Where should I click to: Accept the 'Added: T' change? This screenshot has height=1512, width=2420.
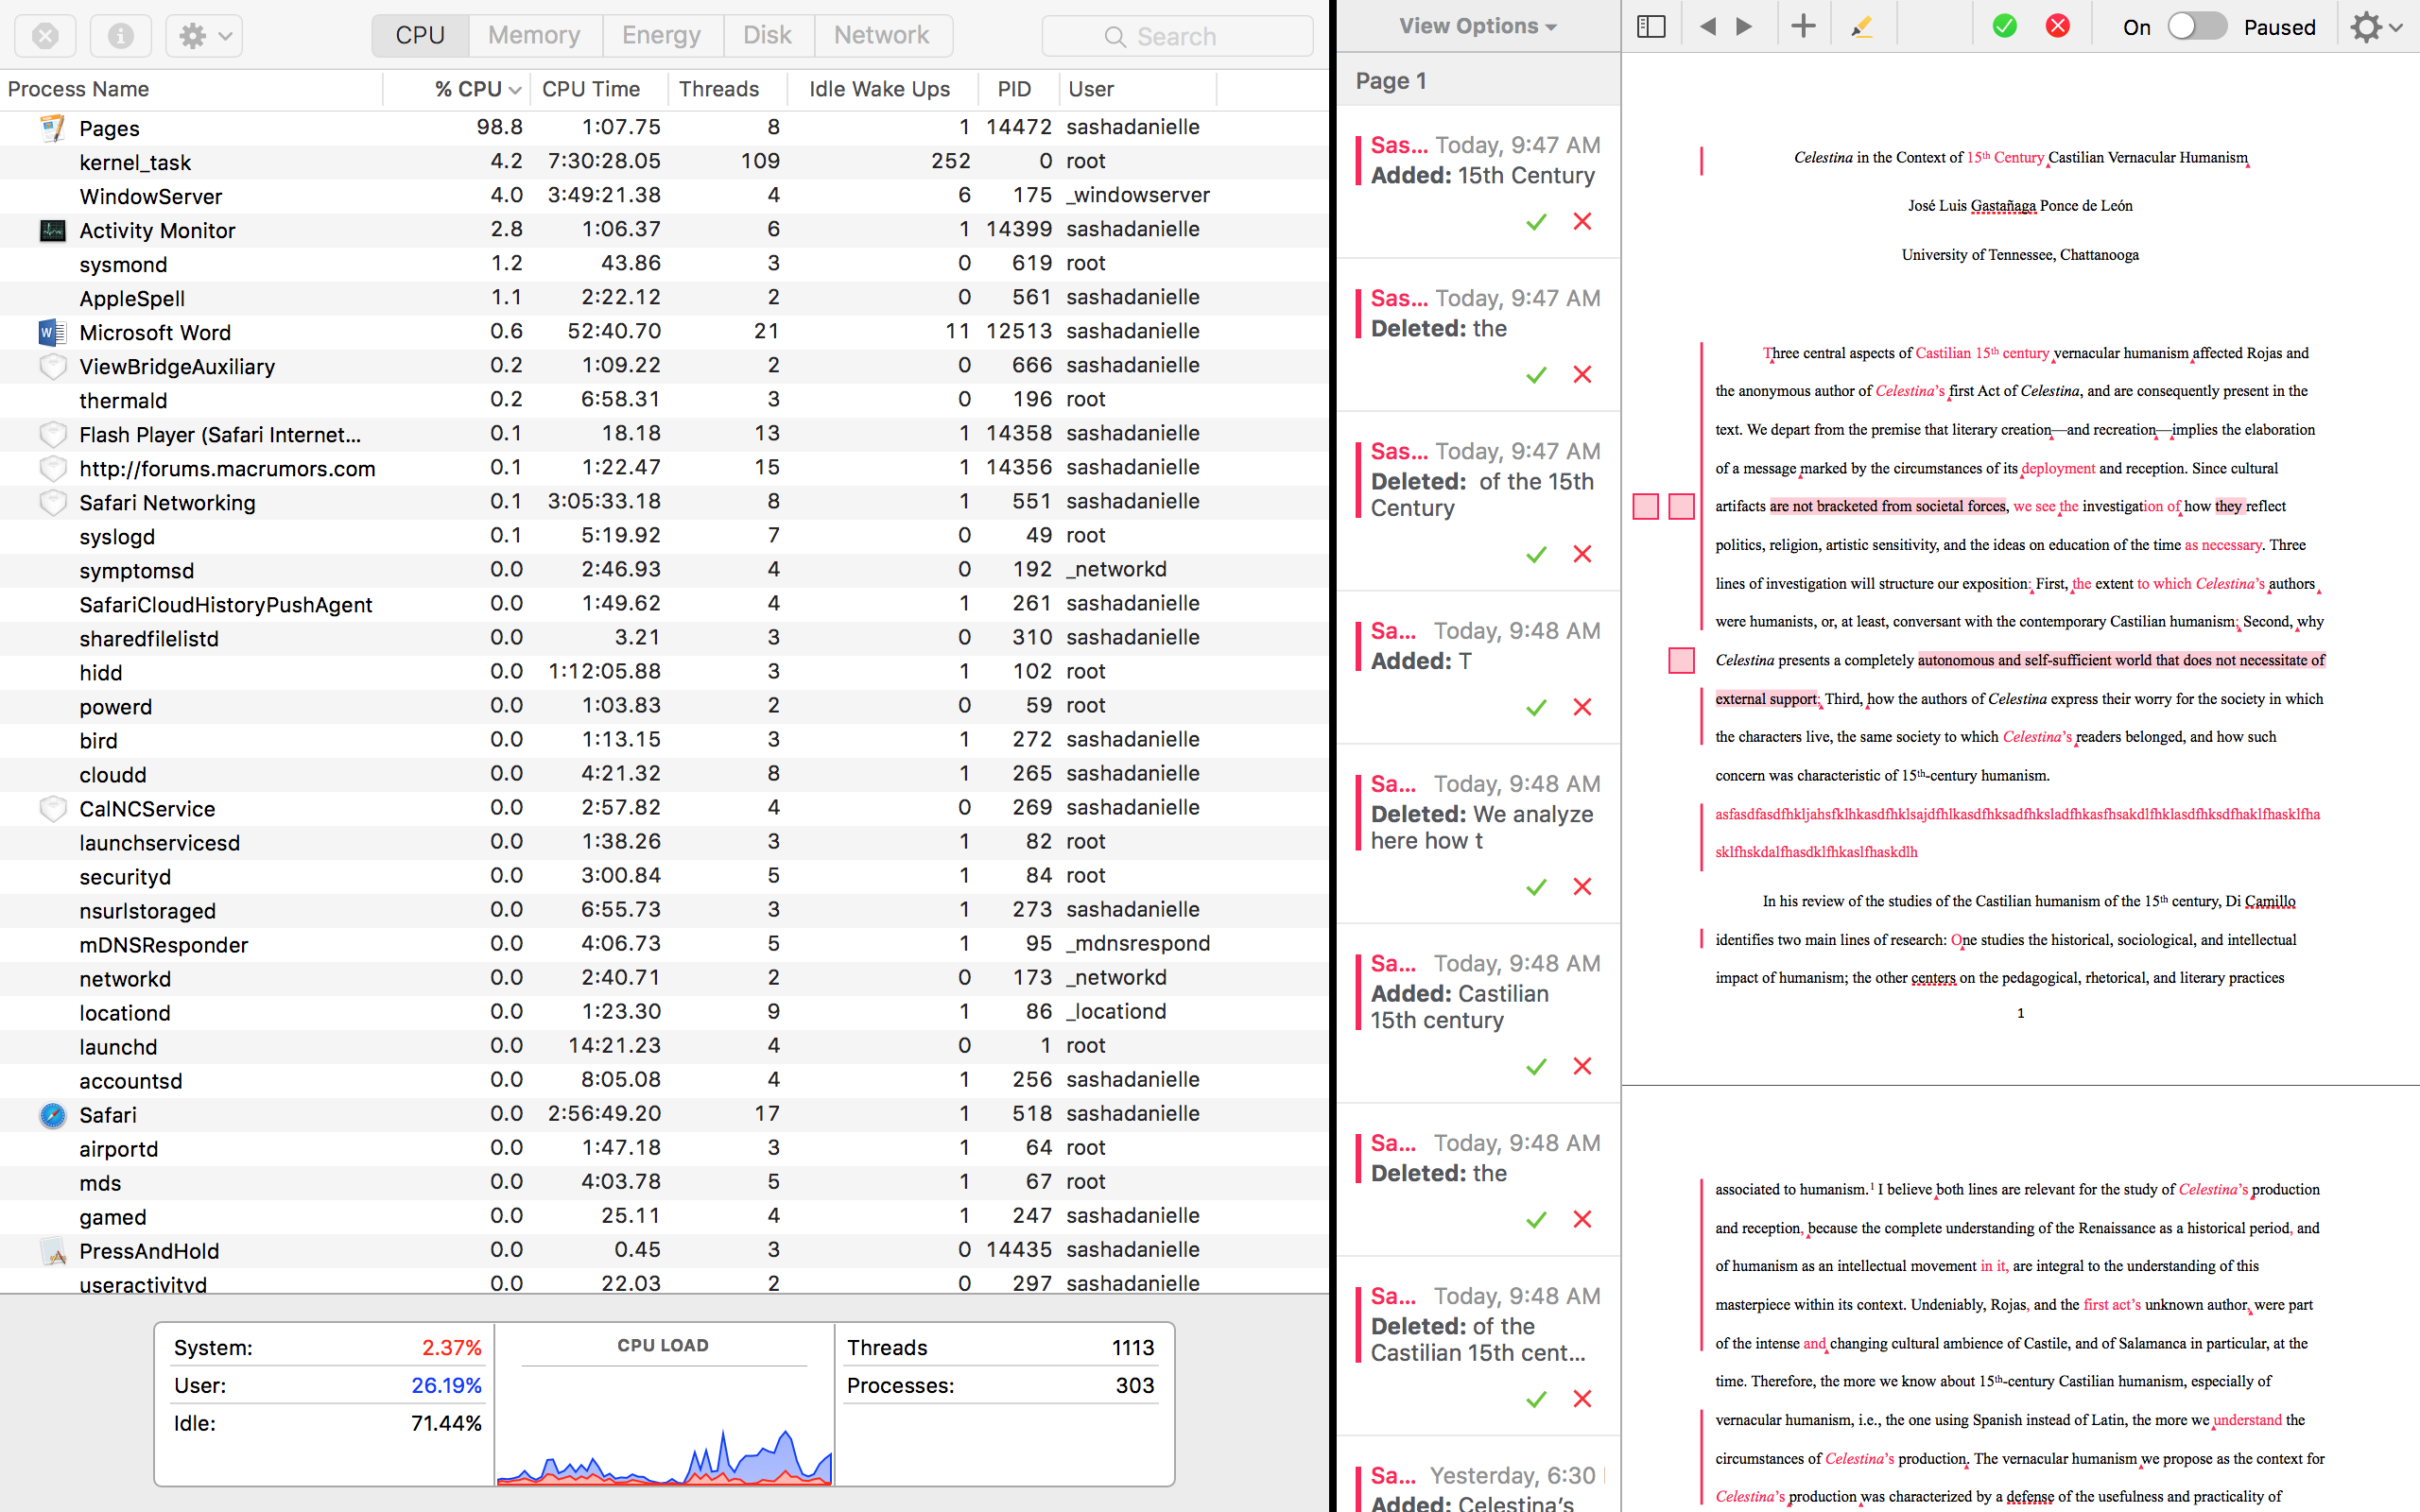pyautogui.click(x=1536, y=708)
